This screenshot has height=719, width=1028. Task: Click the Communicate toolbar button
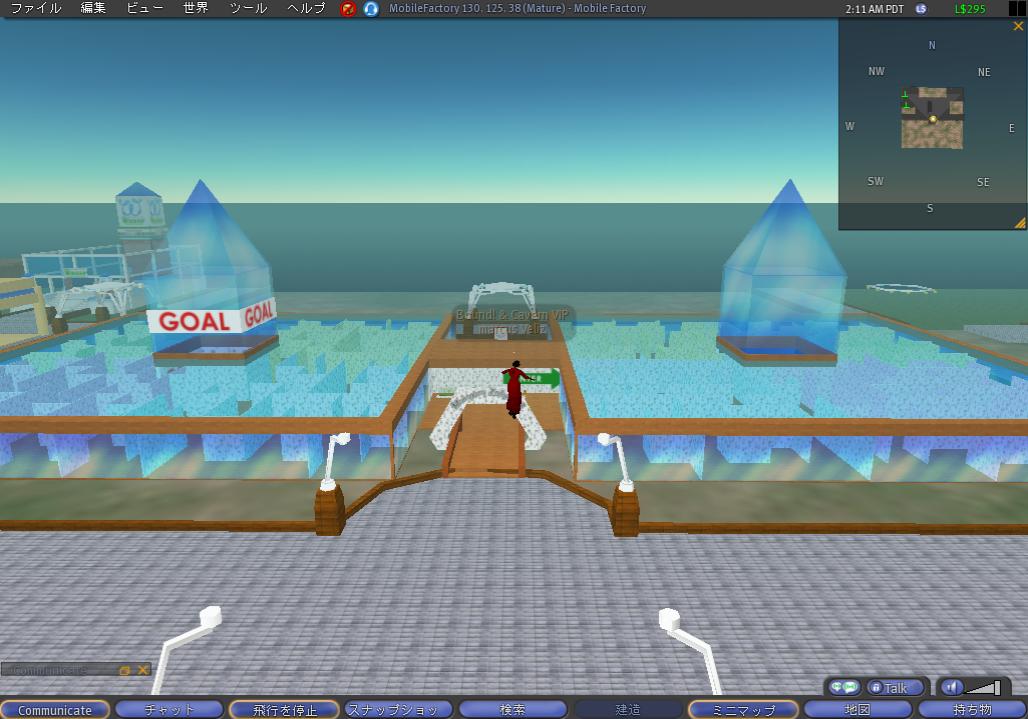coord(55,710)
